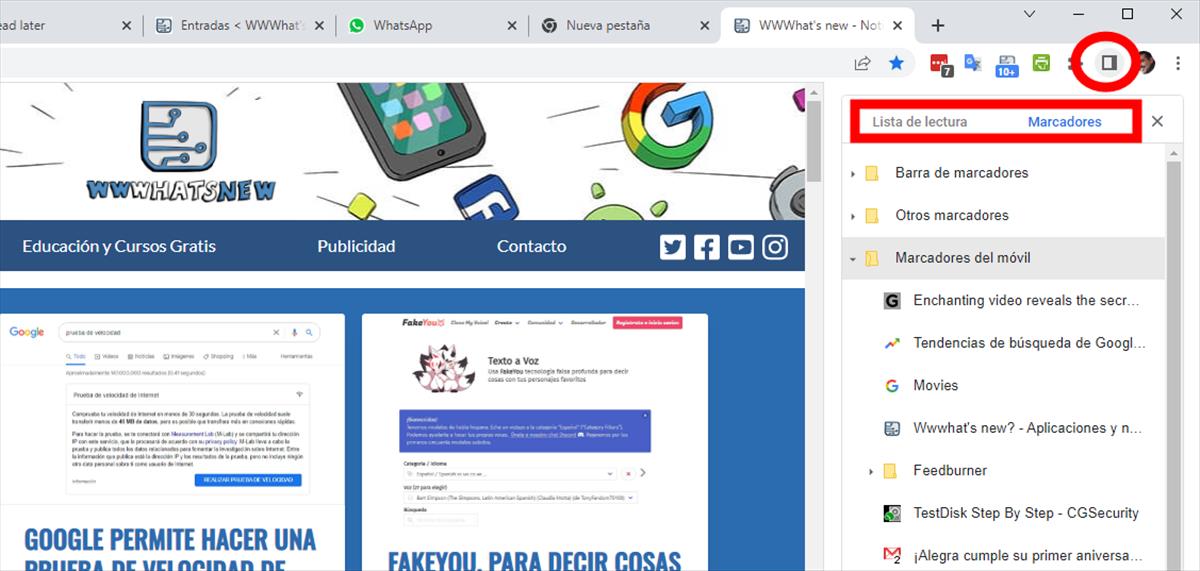Viewport: 1200px width, 571px height.
Task: Visit the Twitter icon in site header
Action: (673, 247)
